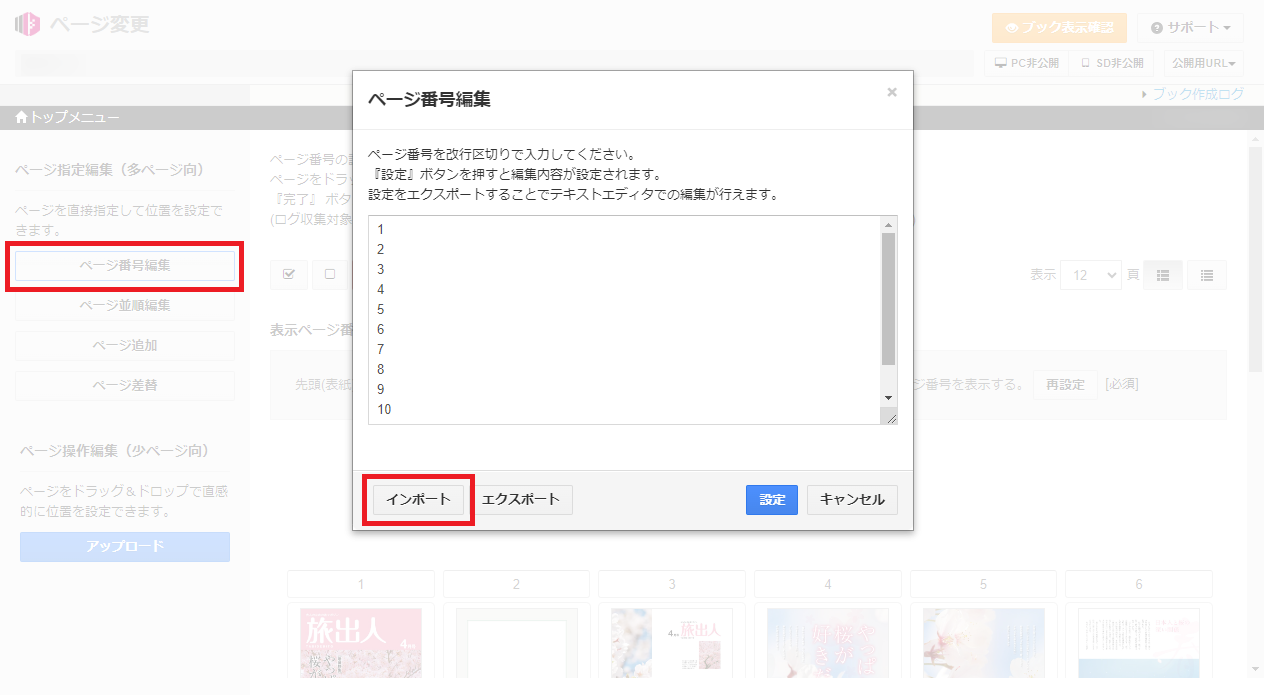
Task: Open the 公開用URL dropdown
Action: (1203, 63)
